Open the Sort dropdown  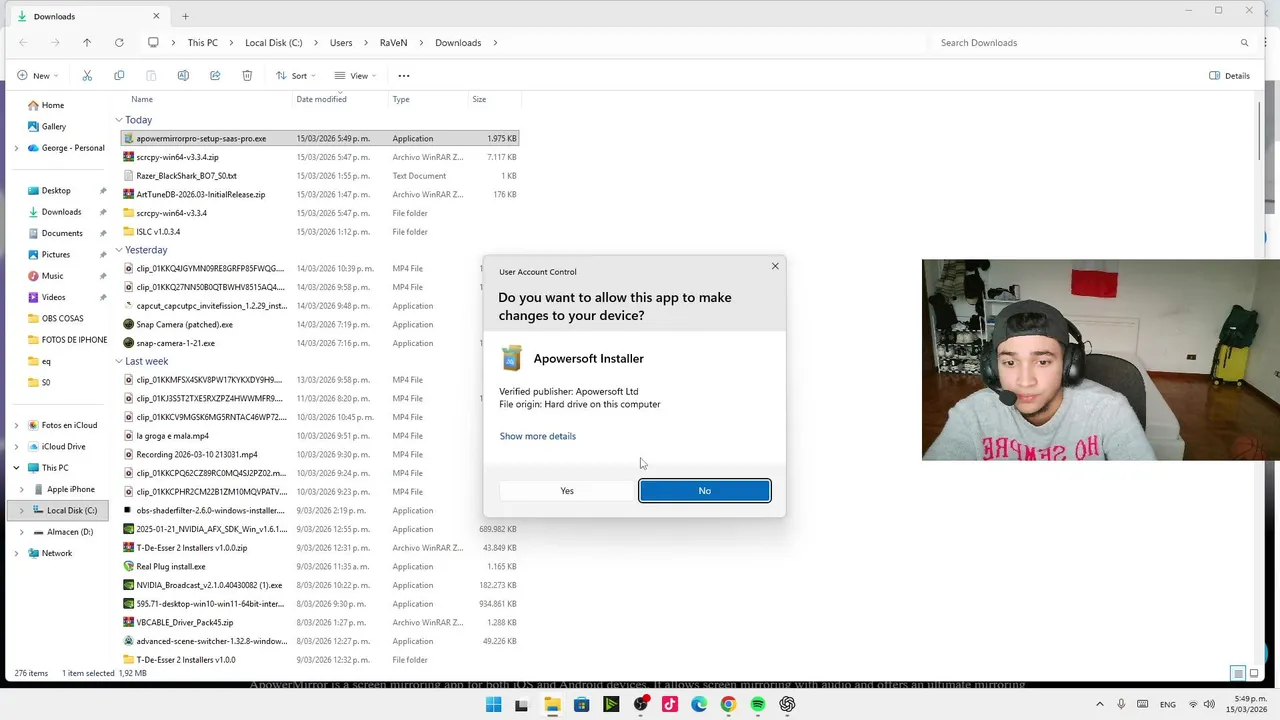tap(295, 76)
